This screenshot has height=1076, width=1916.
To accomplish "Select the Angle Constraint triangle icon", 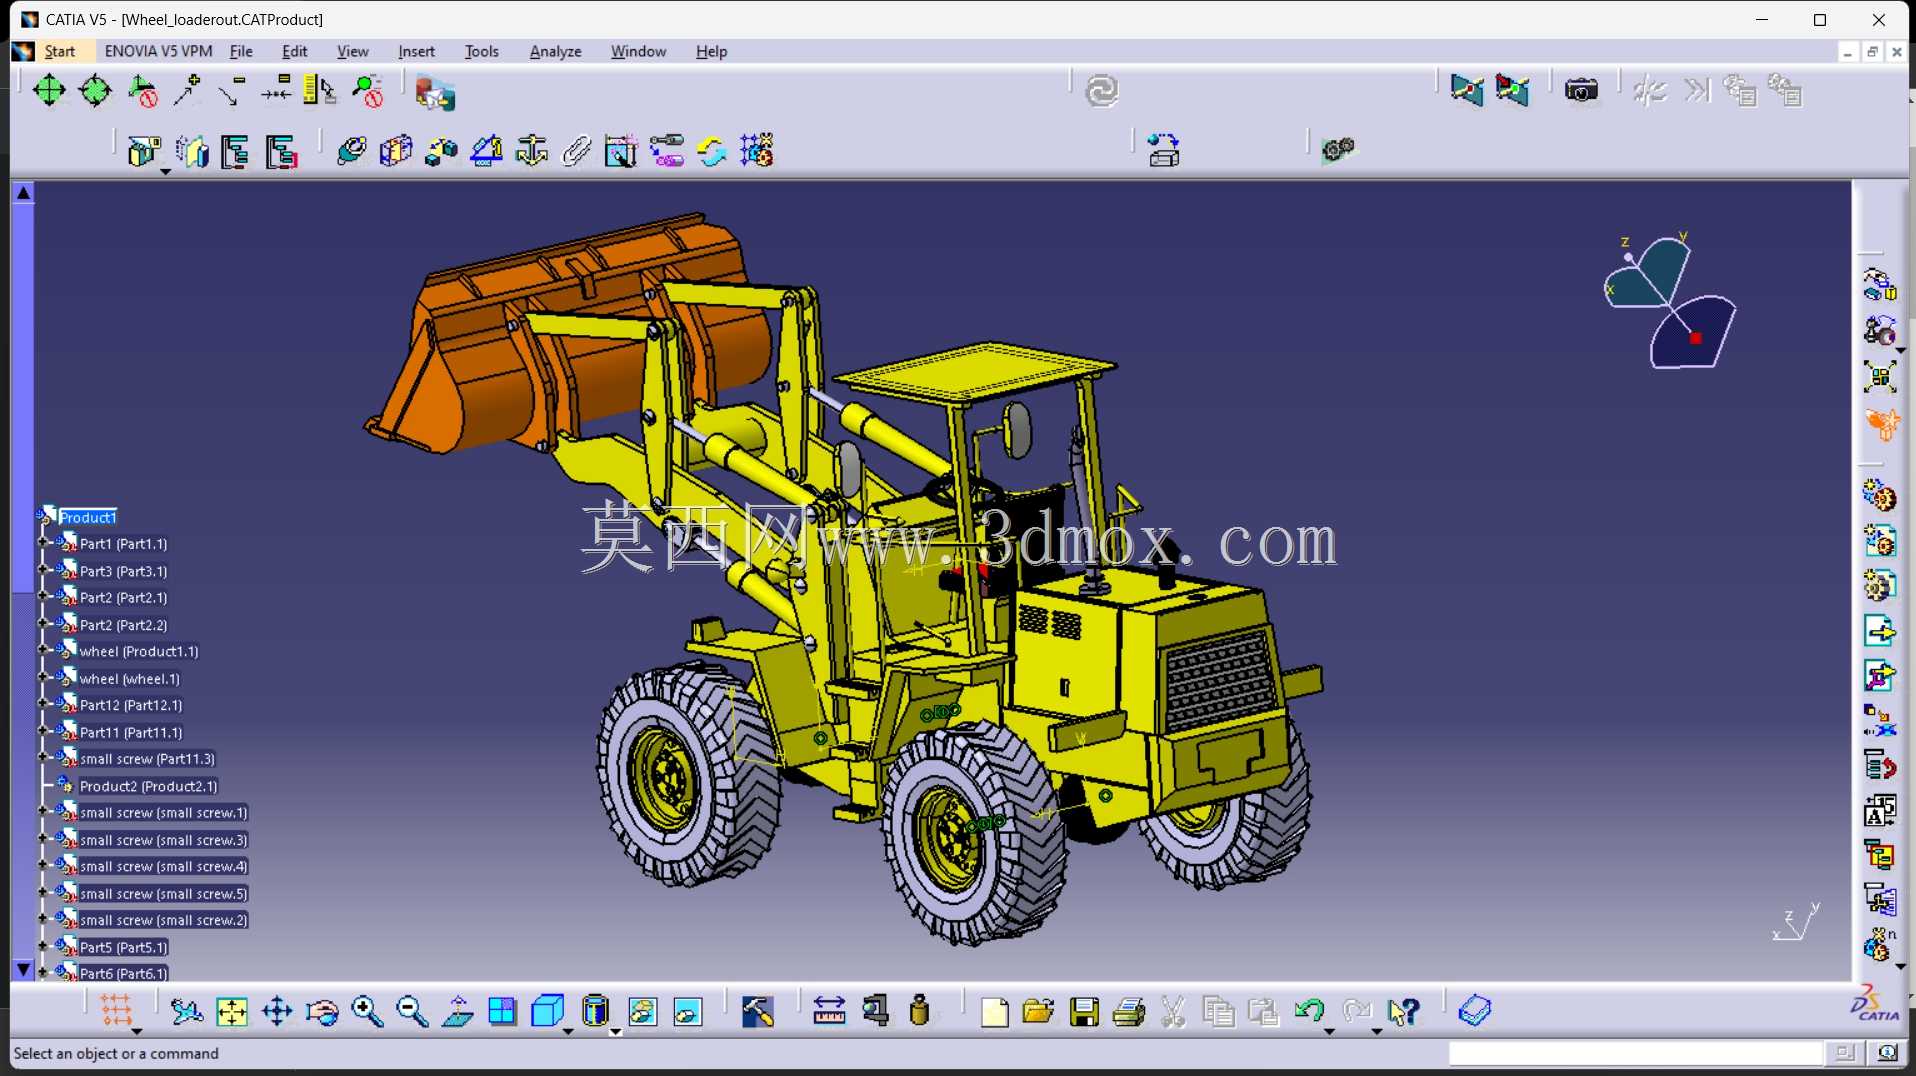I will [x=487, y=151].
